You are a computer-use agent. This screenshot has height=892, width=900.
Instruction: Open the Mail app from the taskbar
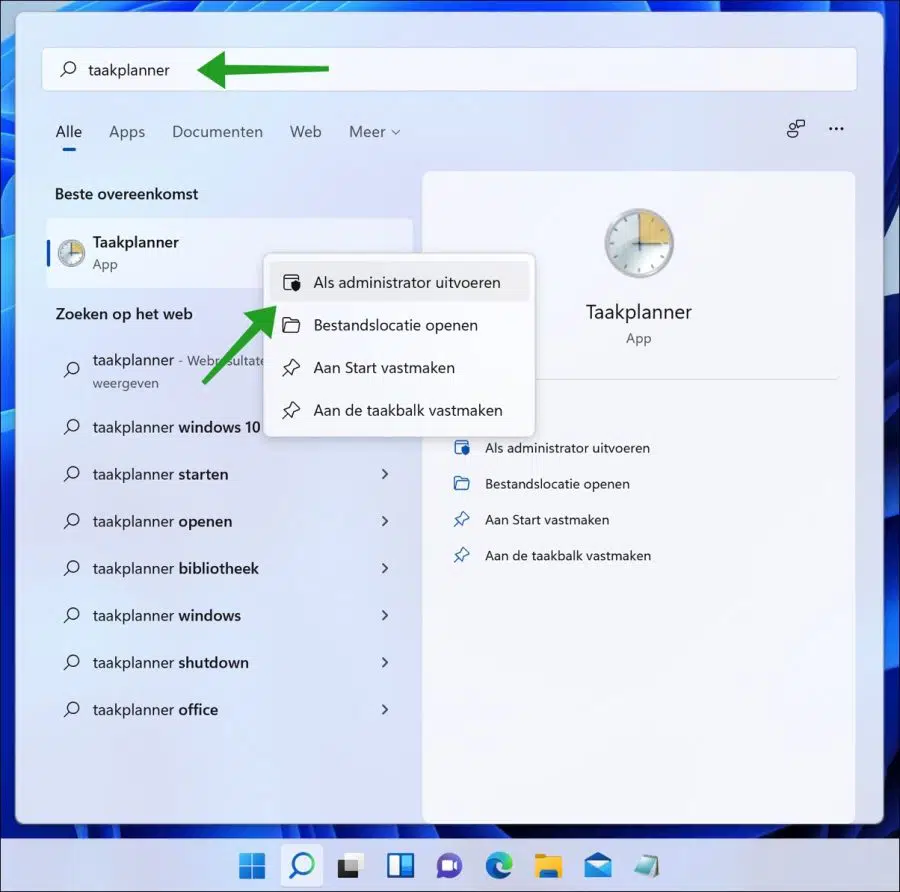[x=598, y=866]
